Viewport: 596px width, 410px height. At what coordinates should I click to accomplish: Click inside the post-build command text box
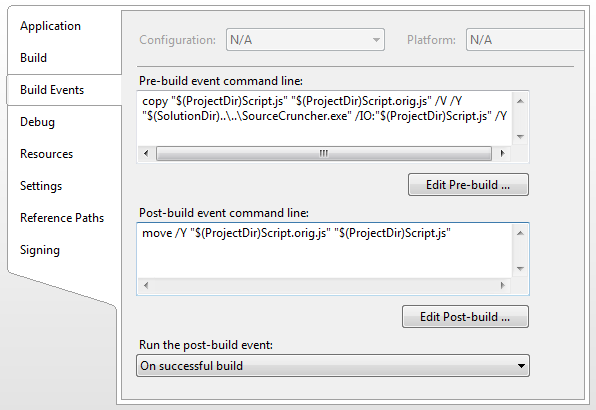pyautogui.click(x=324, y=251)
